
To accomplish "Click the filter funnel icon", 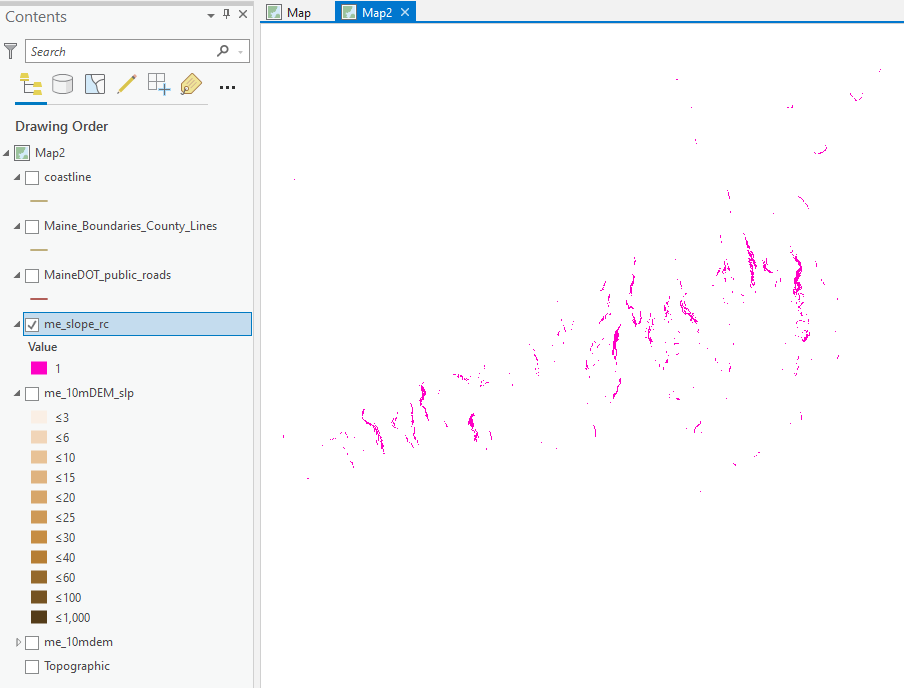I will (x=11, y=51).
